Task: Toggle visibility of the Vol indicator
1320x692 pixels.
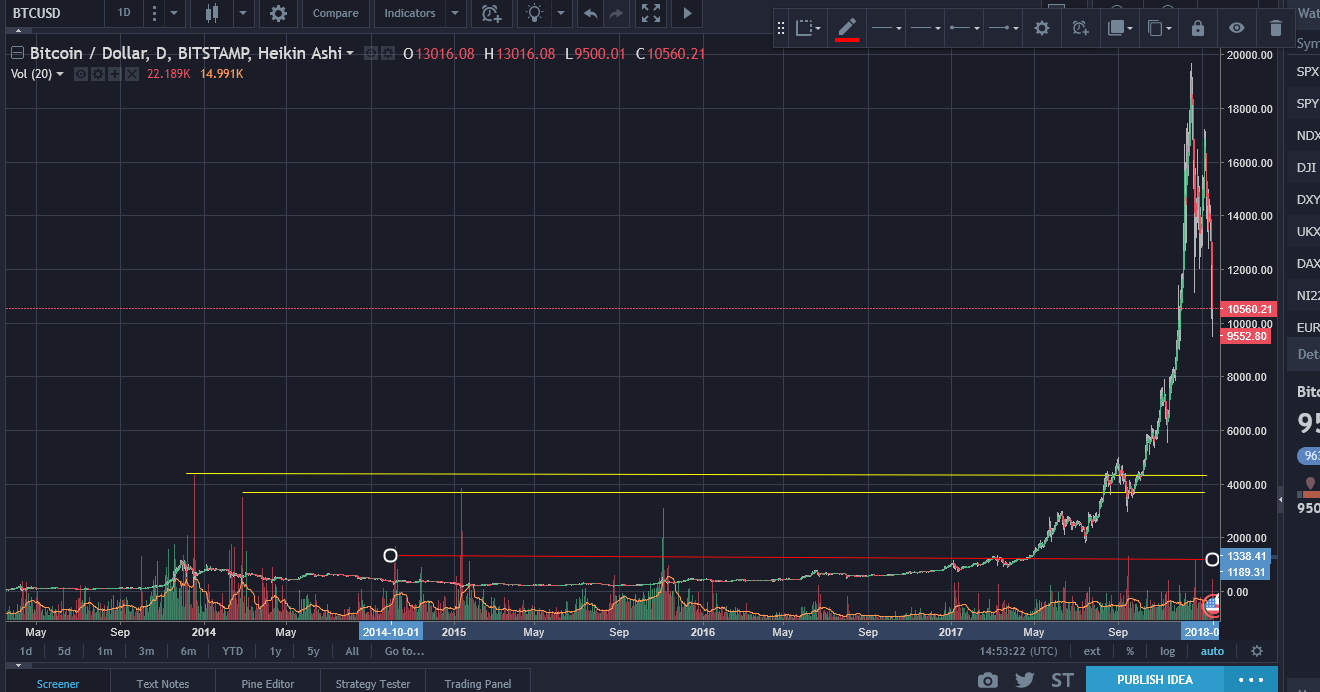Action: point(81,74)
